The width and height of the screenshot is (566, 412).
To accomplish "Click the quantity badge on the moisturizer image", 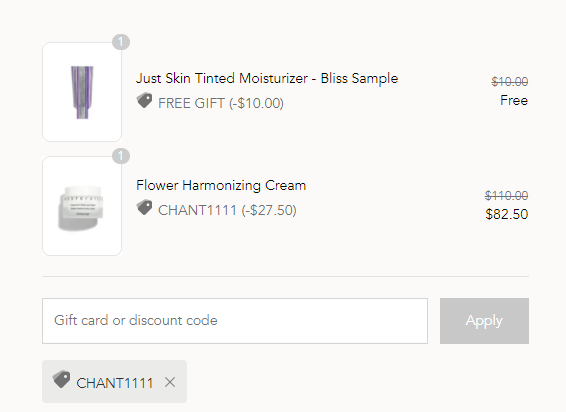I will click(x=121, y=42).
